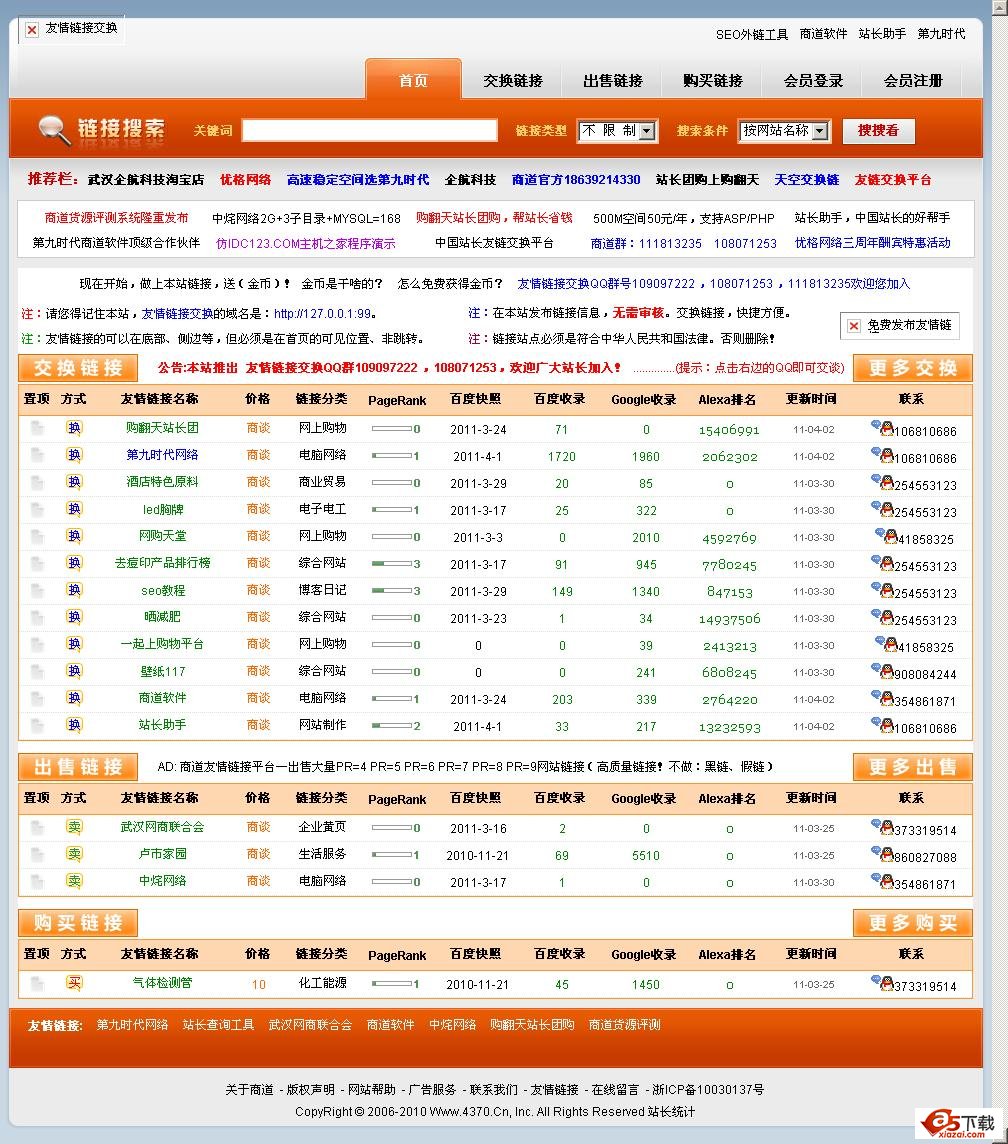
Task: Open the 商道货源评测系统隆重发布 ad link
Action: 116,217
